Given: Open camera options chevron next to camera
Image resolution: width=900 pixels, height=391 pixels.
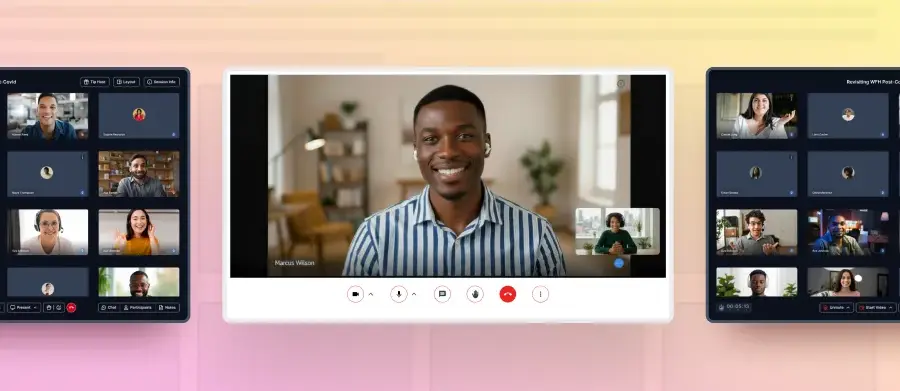Looking at the screenshot, I should click(371, 294).
